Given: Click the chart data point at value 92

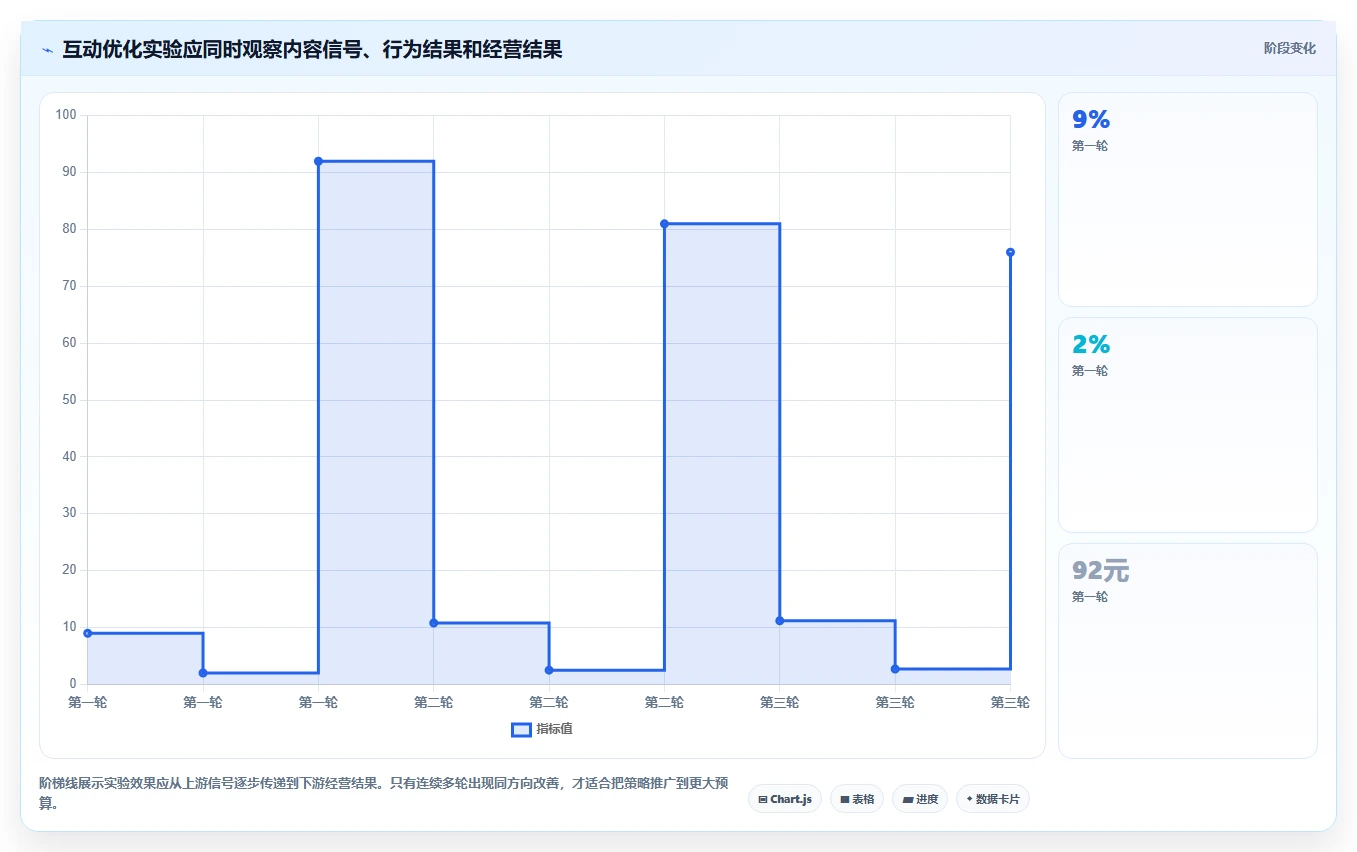Looking at the screenshot, I should (318, 161).
